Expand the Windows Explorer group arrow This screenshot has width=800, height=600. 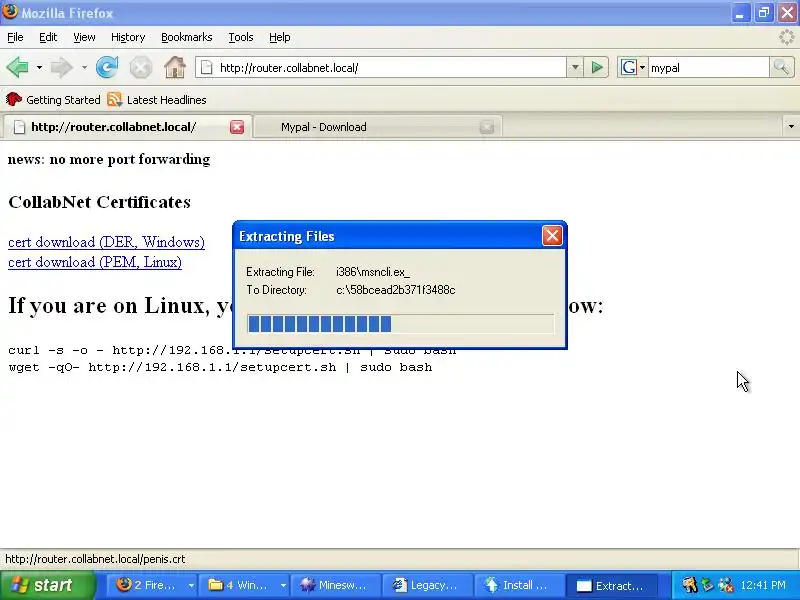[283, 585]
